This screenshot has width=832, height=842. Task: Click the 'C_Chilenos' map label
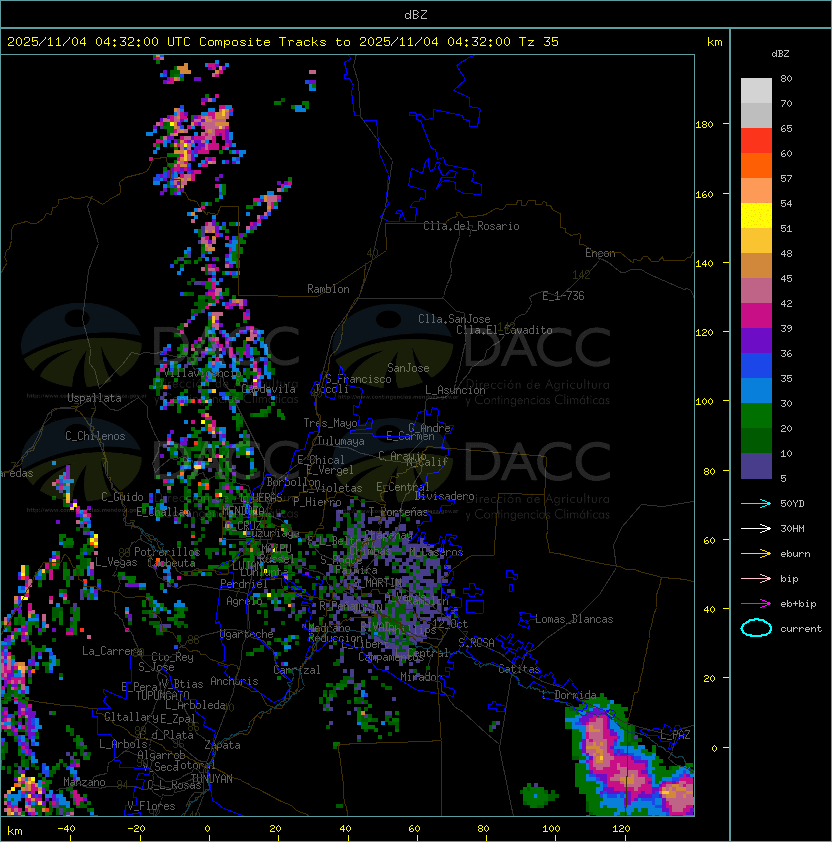click(95, 436)
